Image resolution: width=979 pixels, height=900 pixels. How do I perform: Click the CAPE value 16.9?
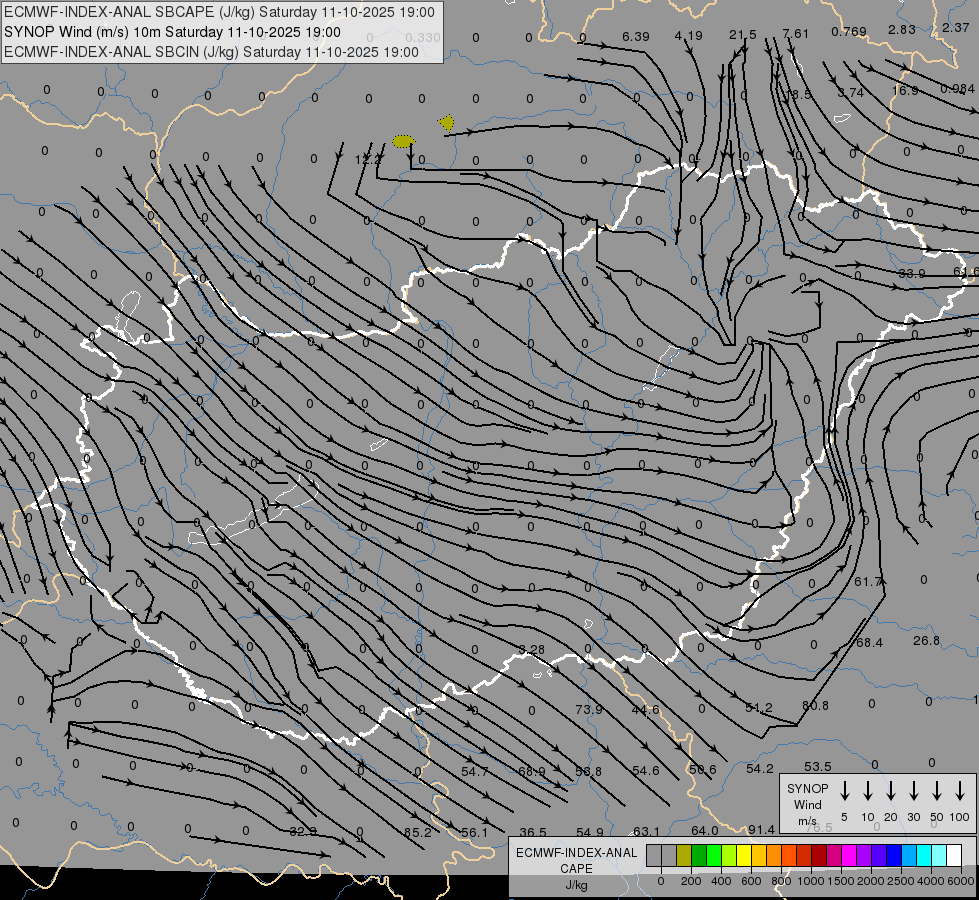coord(905,91)
